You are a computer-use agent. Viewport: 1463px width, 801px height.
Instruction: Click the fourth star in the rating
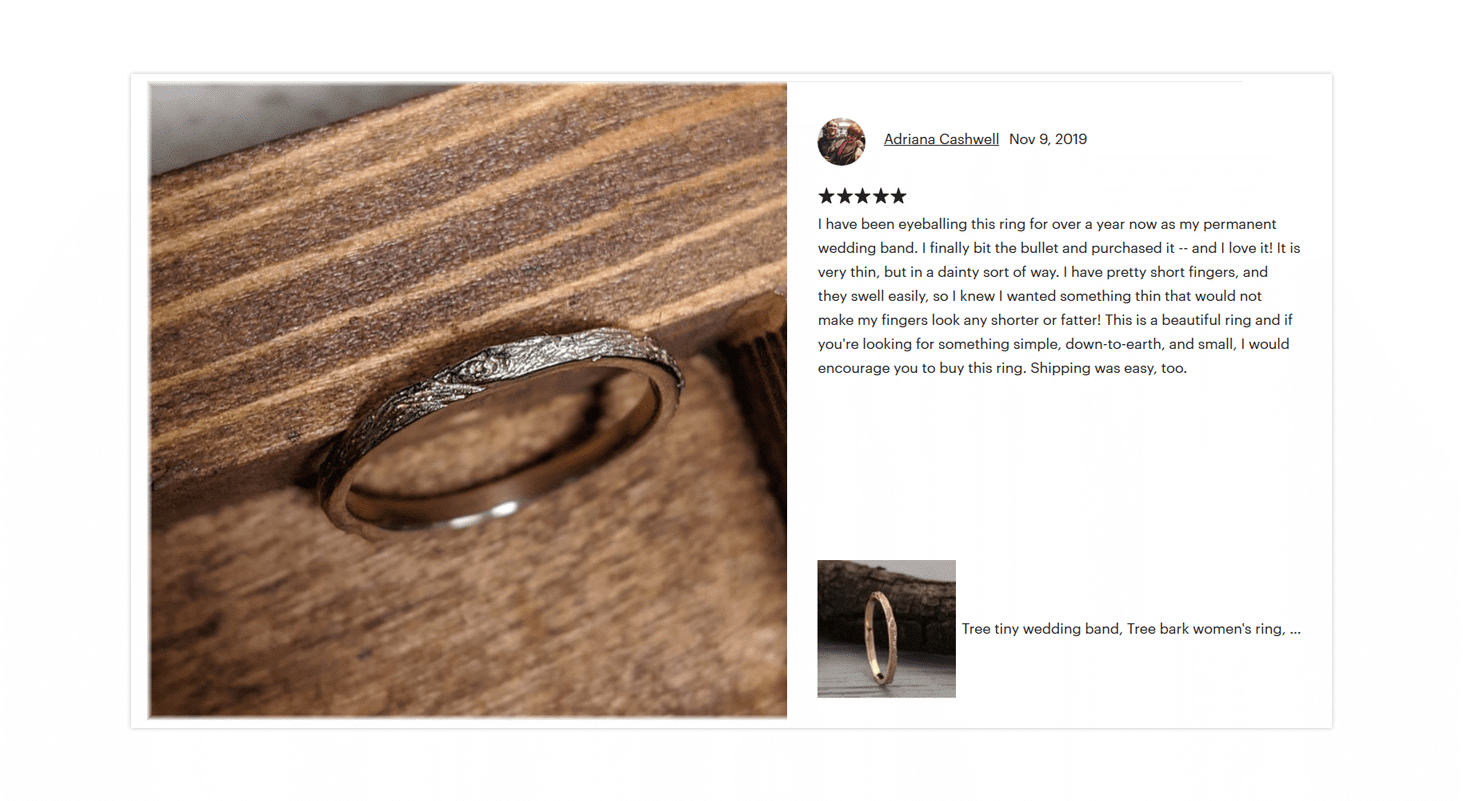[x=880, y=196]
